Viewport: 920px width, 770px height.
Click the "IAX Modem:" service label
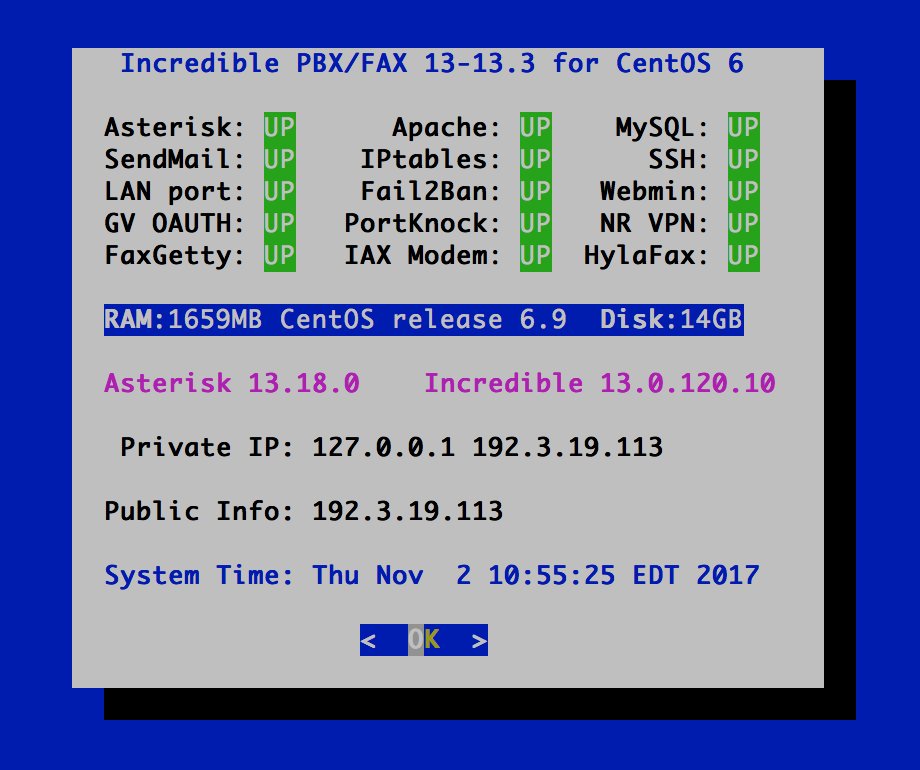(x=422, y=255)
